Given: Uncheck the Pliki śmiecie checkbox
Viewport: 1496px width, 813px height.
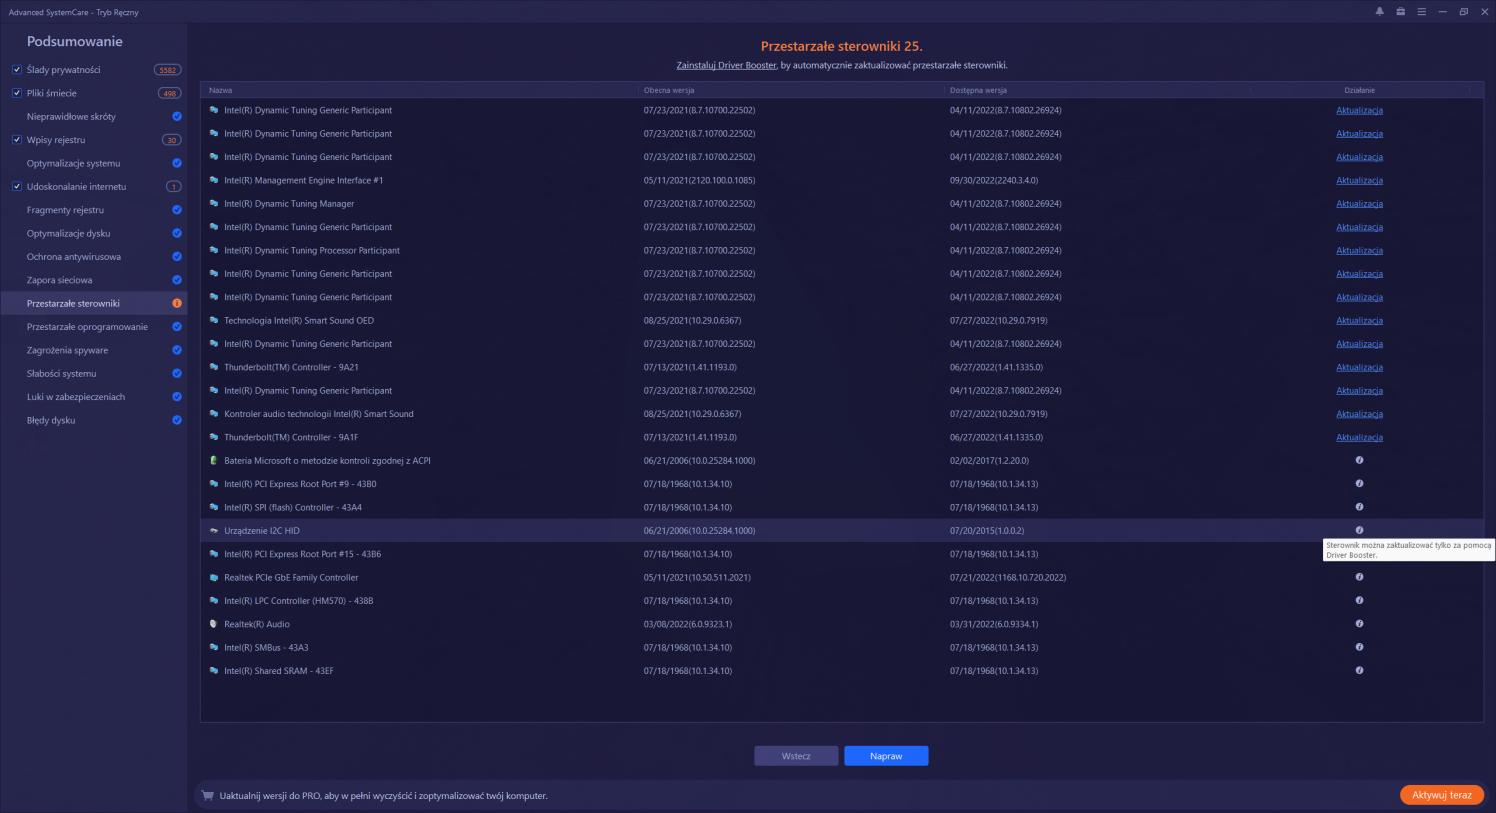Looking at the screenshot, I should [x=15, y=92].
